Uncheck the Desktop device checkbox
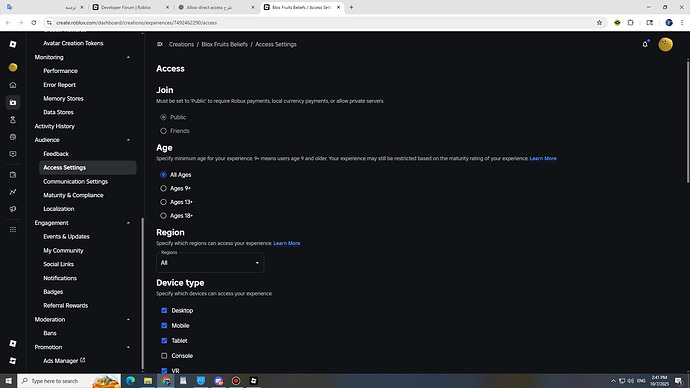Viewport: 690px width, 388px height. coord(164,310)
